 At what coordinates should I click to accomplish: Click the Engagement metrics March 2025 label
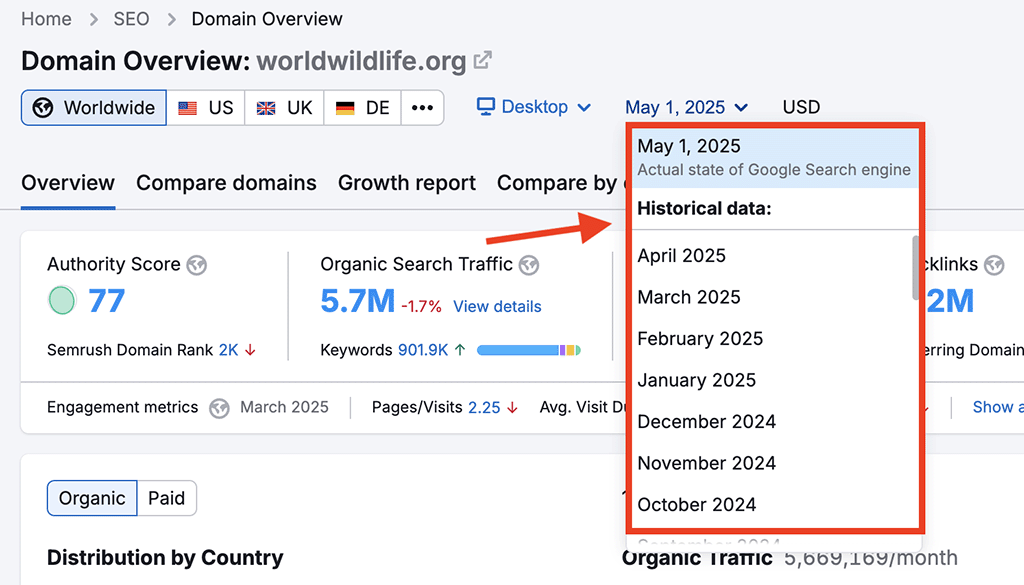tap(284, 407)
